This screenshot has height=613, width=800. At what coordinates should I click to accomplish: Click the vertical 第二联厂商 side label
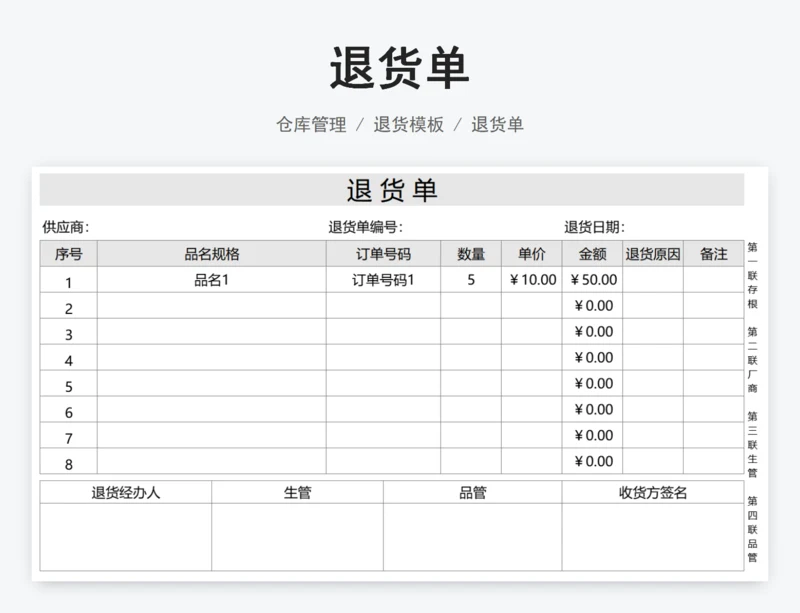point(753,360)
